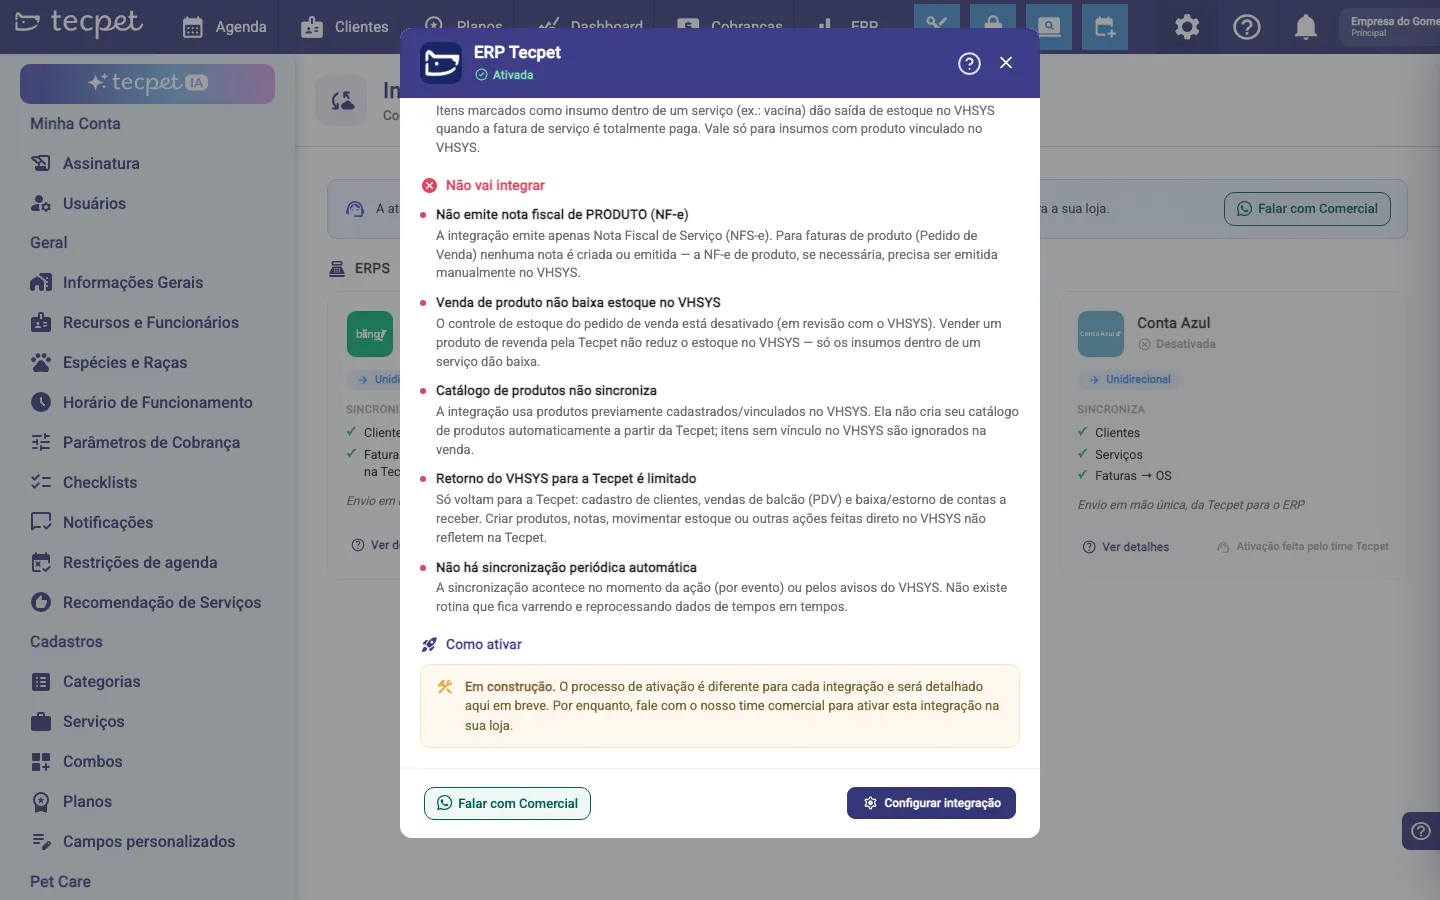This screenshot has width=1440, height=900.
Task: Click Falar com Comercial in modal footer
Action: tap(507, 803)
